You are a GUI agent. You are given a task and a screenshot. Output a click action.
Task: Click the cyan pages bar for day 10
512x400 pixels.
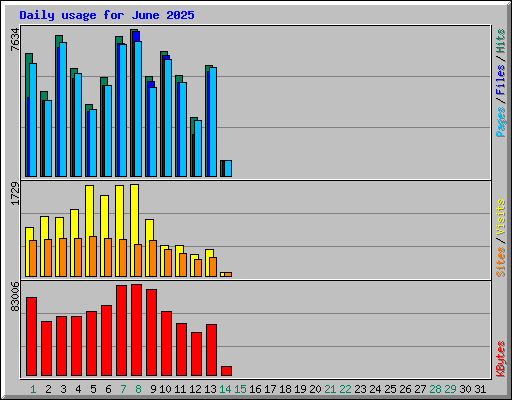click(x=168, y=118)
